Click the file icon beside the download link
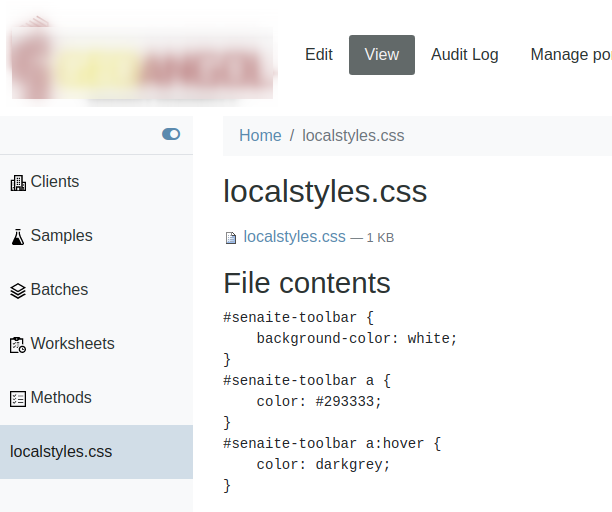Viewport: 612px width, 512px height. click(232, 238)
